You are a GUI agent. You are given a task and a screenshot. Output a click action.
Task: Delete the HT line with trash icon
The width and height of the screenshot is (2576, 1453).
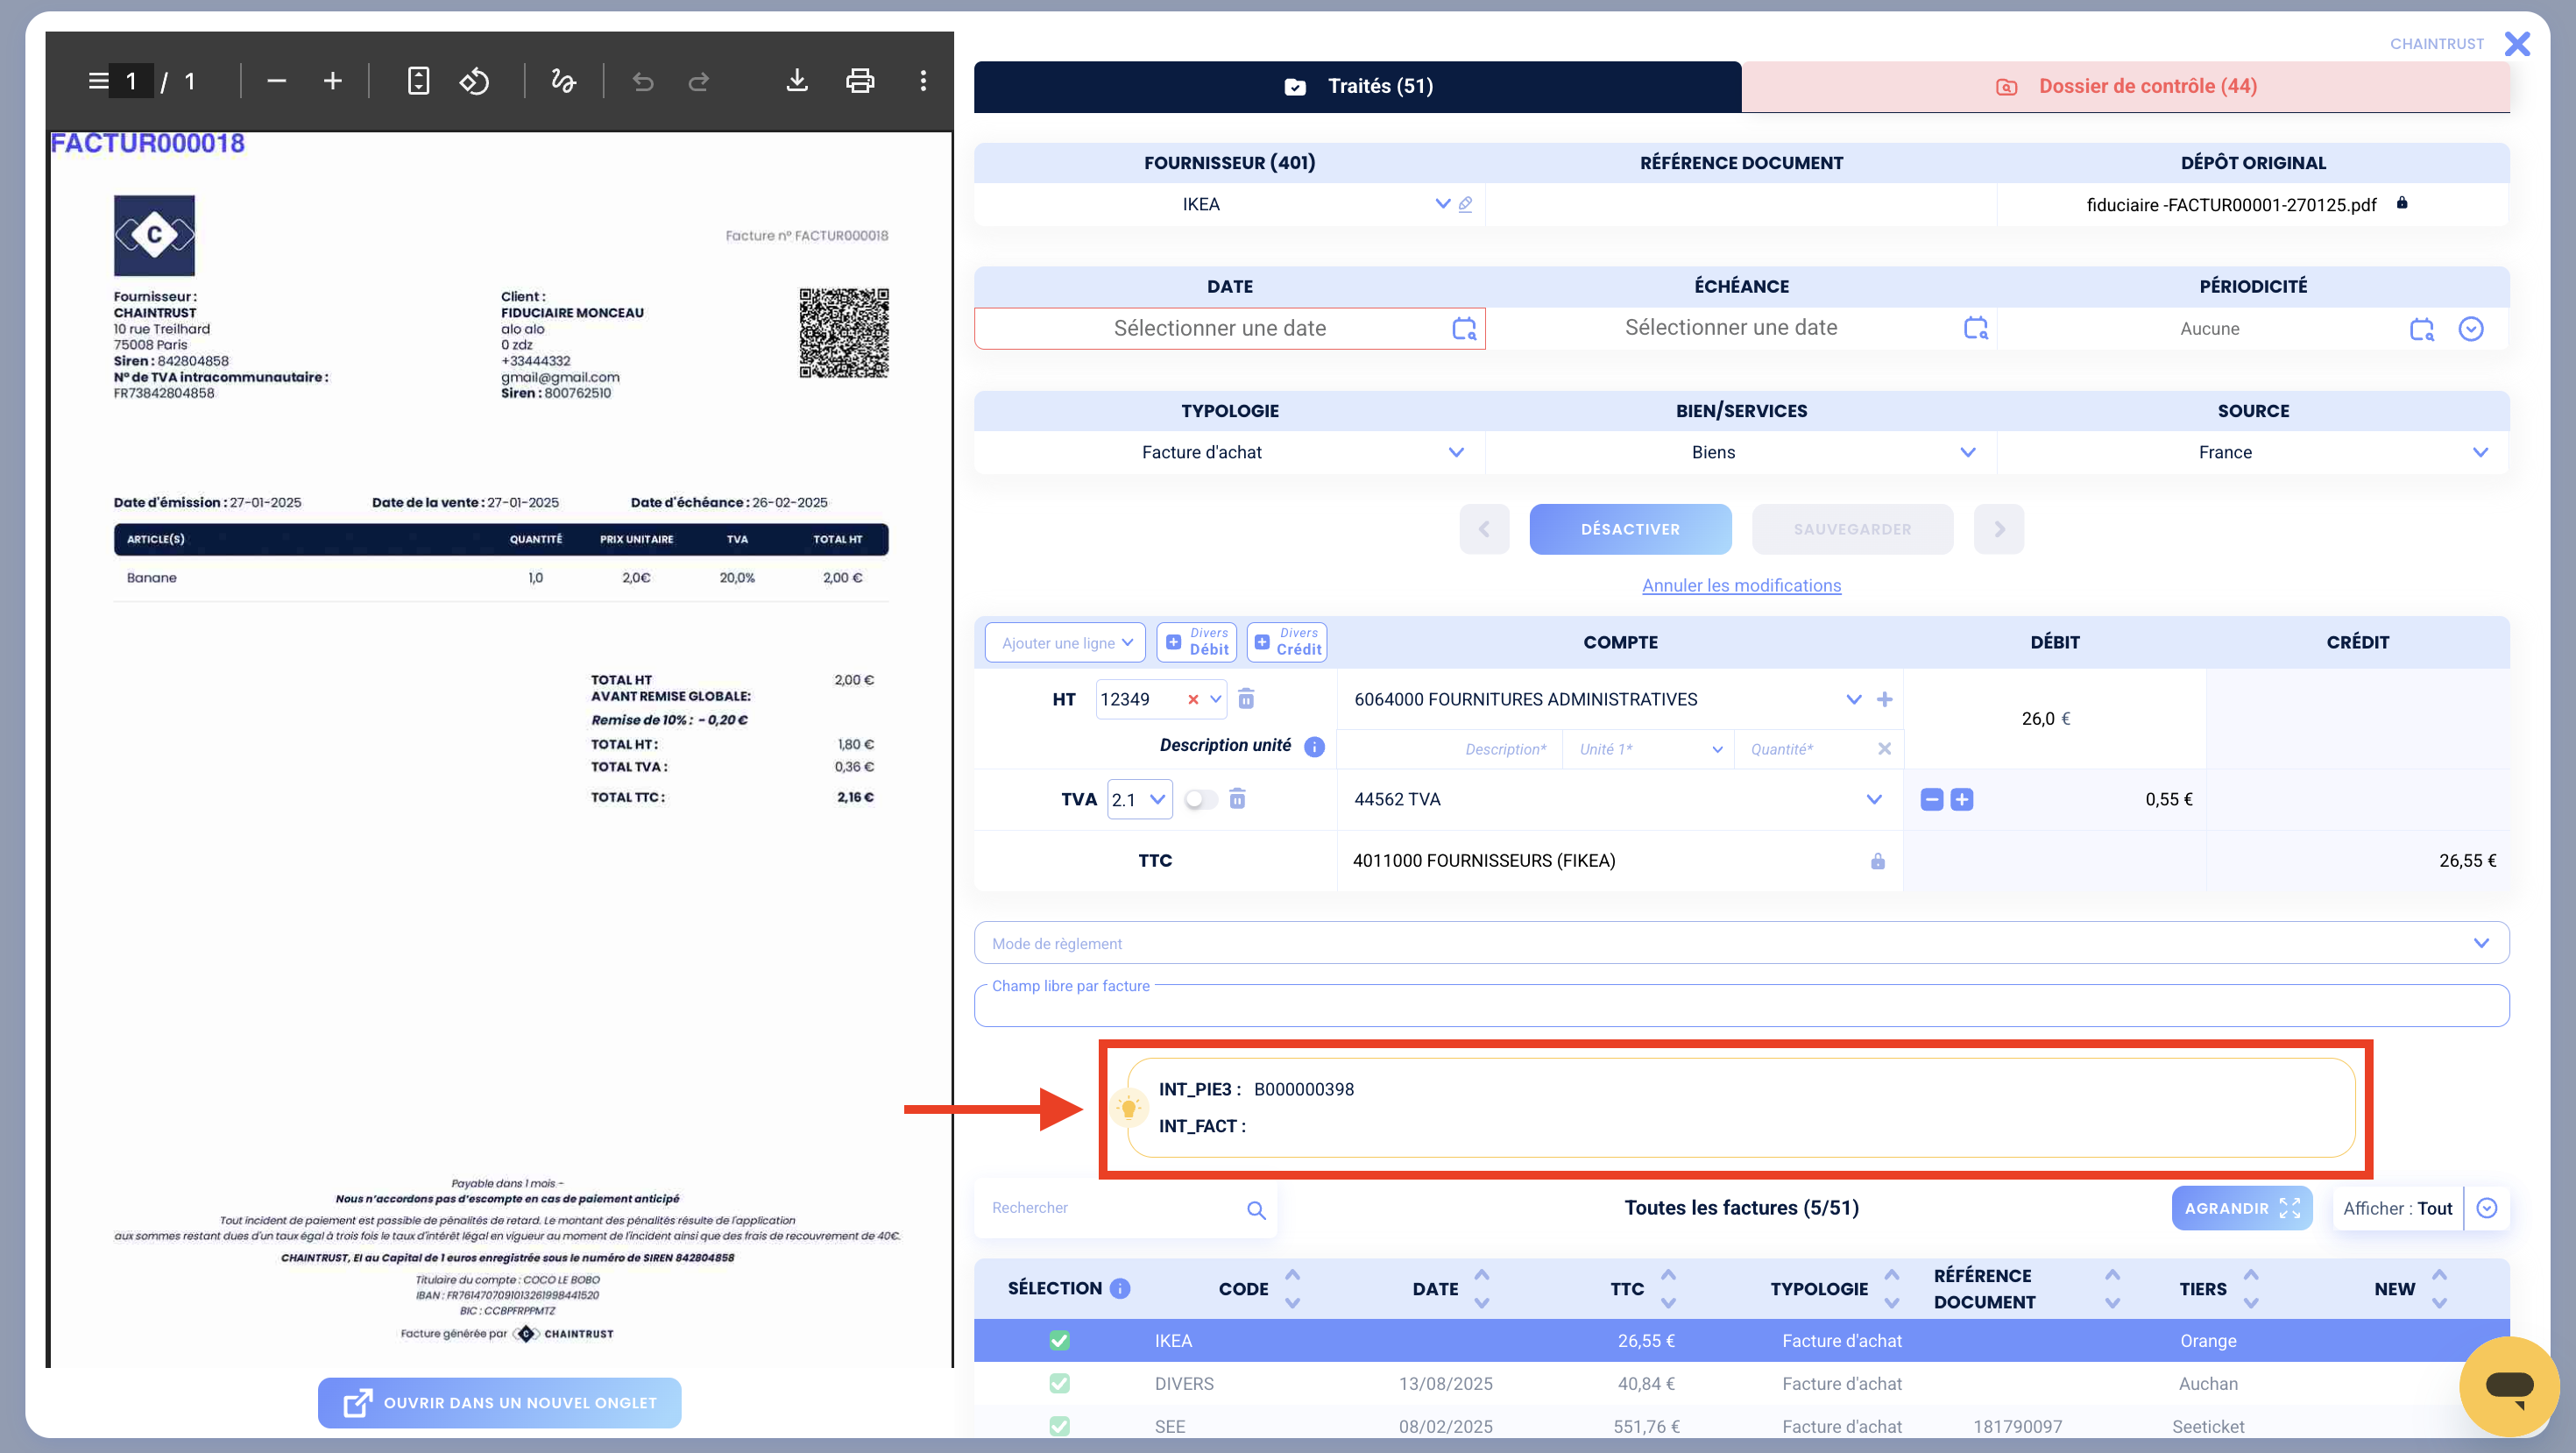tap(1246, 699)
